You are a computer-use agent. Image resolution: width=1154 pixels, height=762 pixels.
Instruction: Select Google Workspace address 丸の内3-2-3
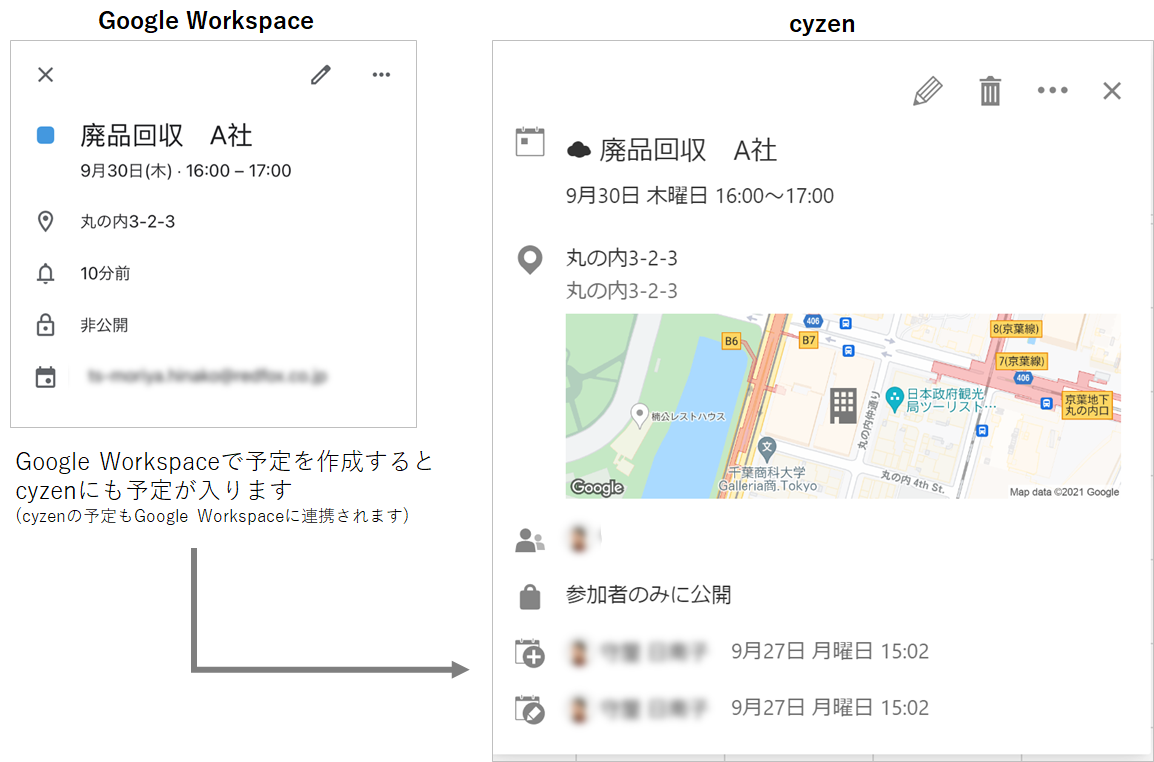tap(128, 222)
